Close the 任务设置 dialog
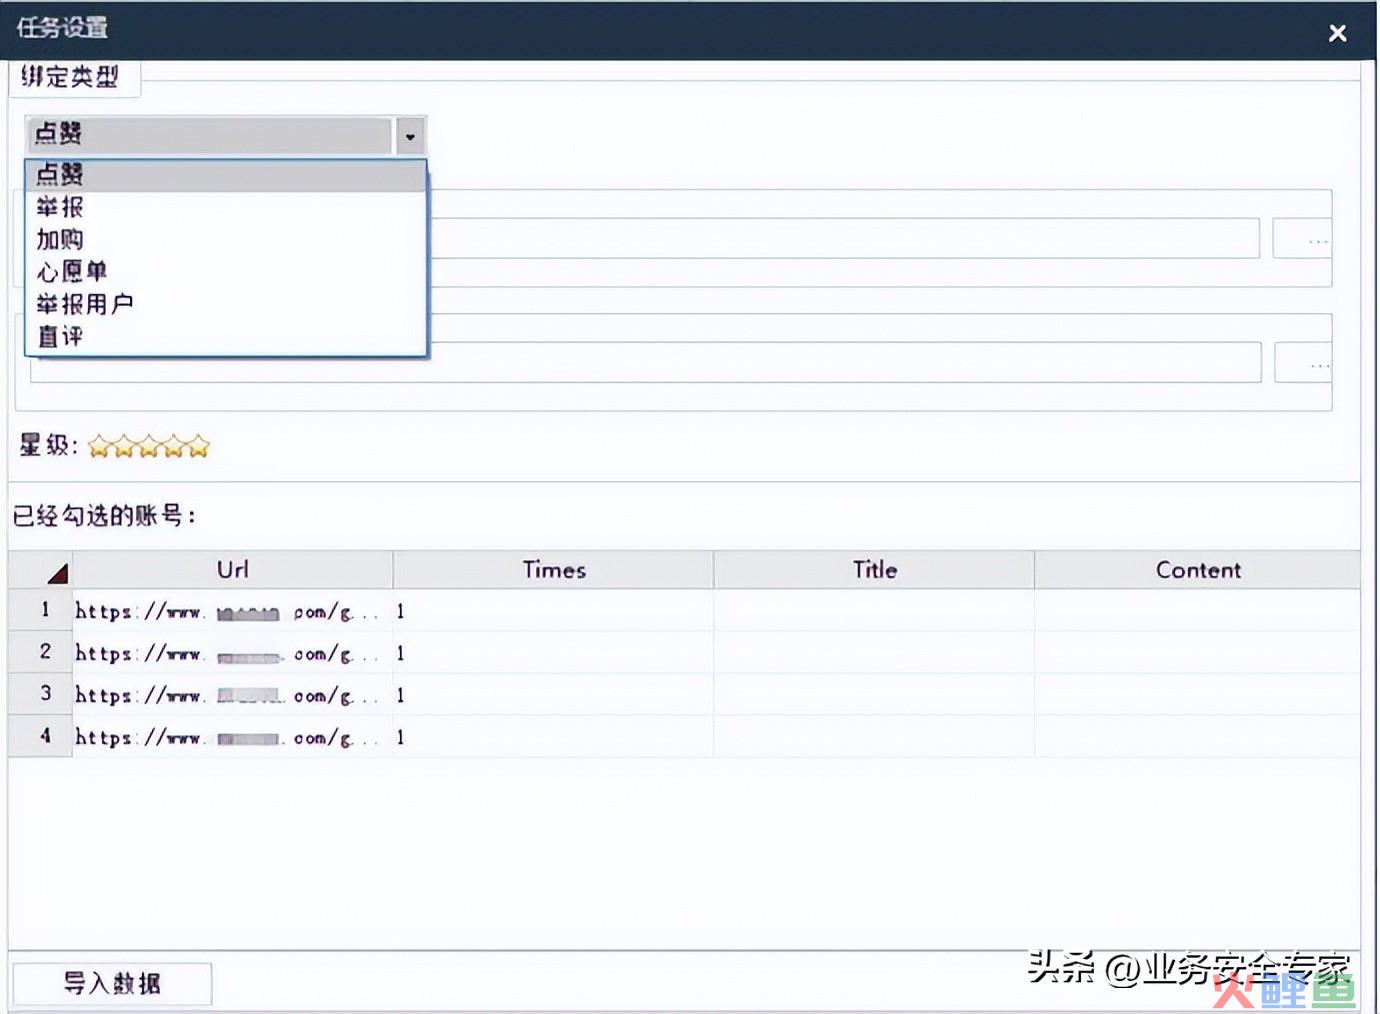 [x=1338, y=33]
